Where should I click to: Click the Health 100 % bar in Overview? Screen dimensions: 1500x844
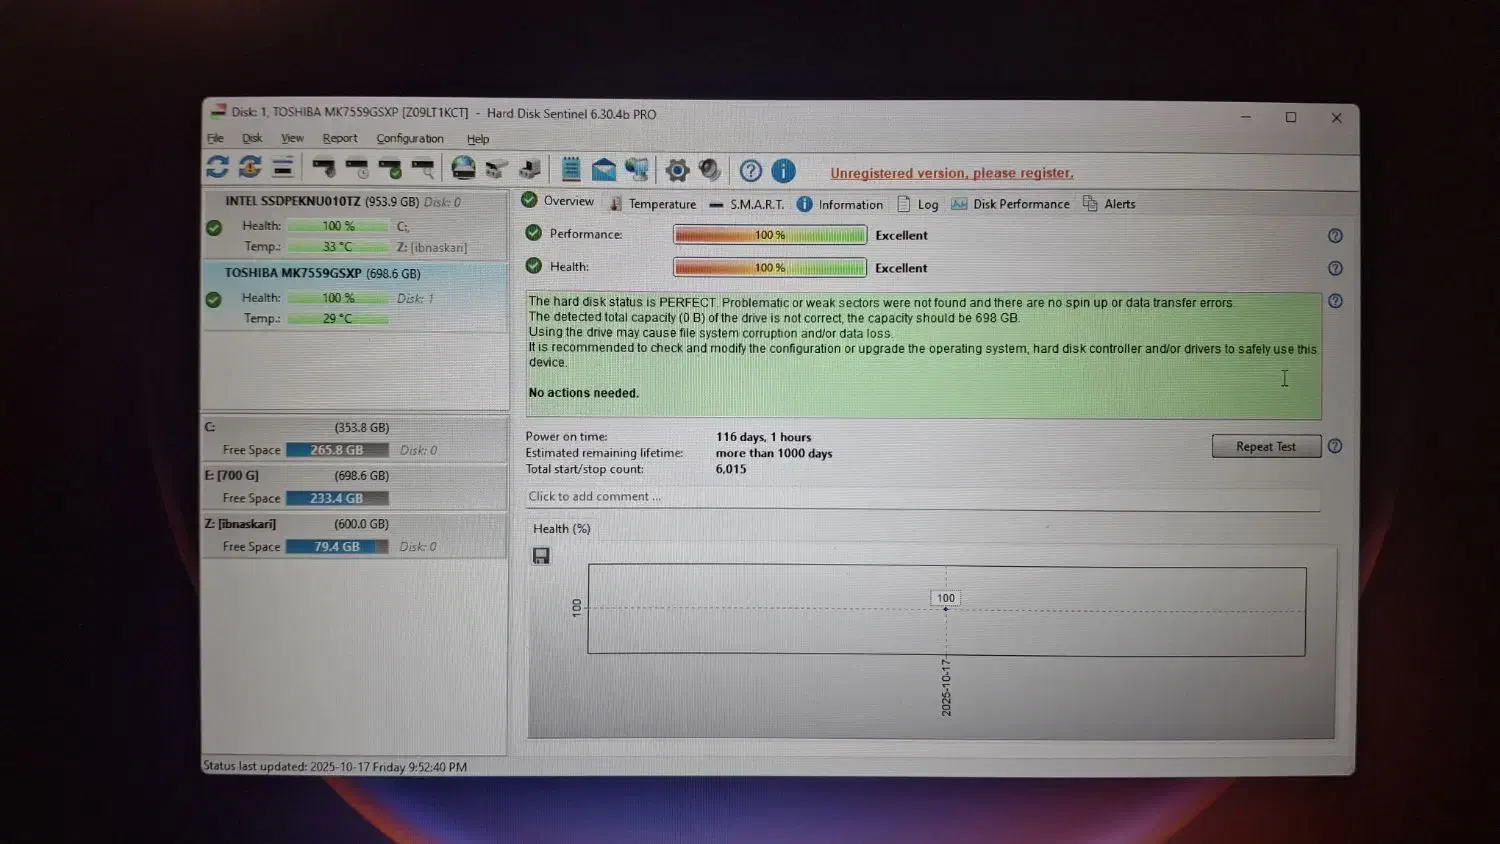tap(770, 268)
